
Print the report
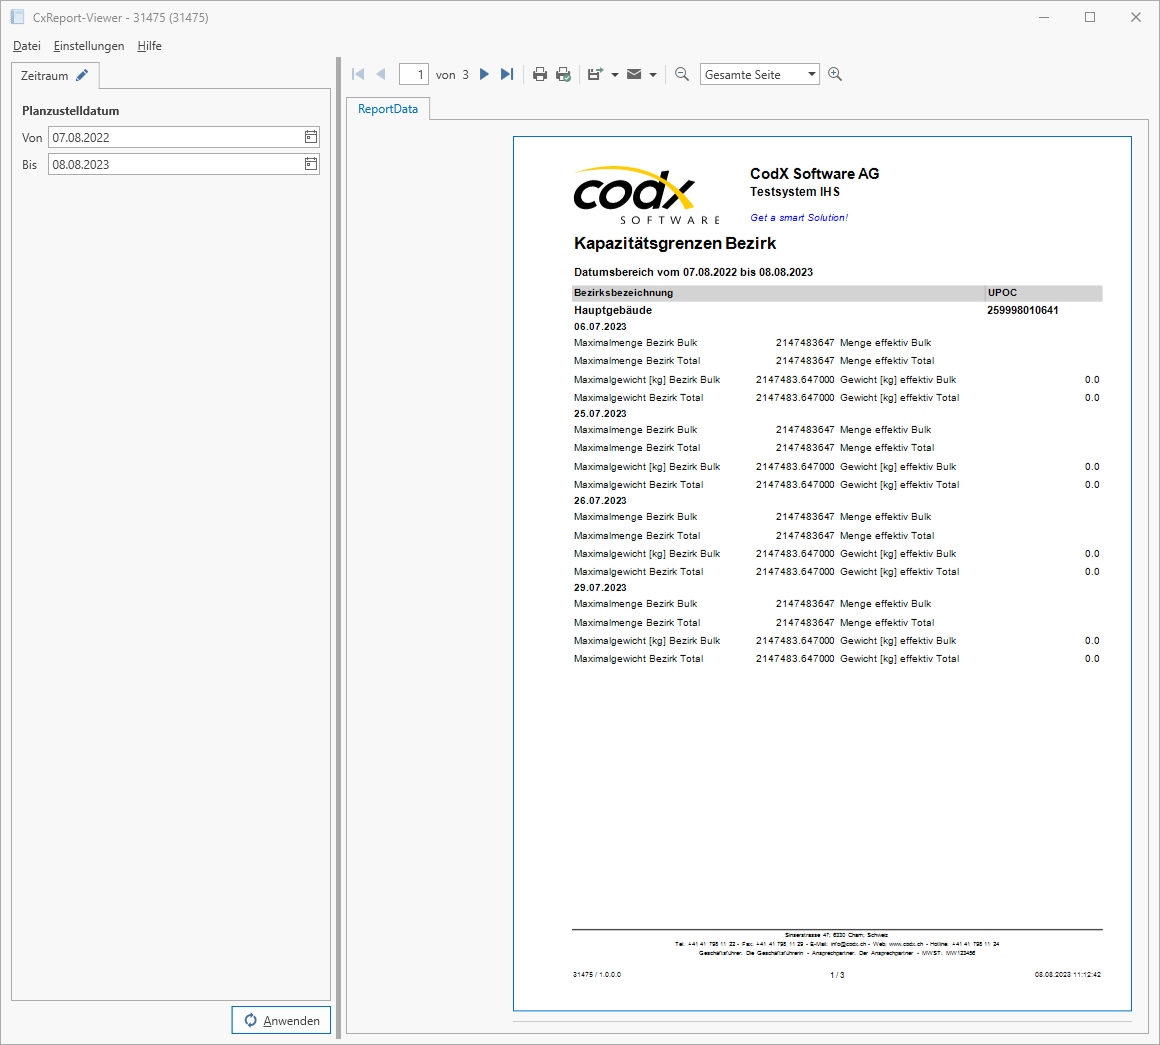539,73
